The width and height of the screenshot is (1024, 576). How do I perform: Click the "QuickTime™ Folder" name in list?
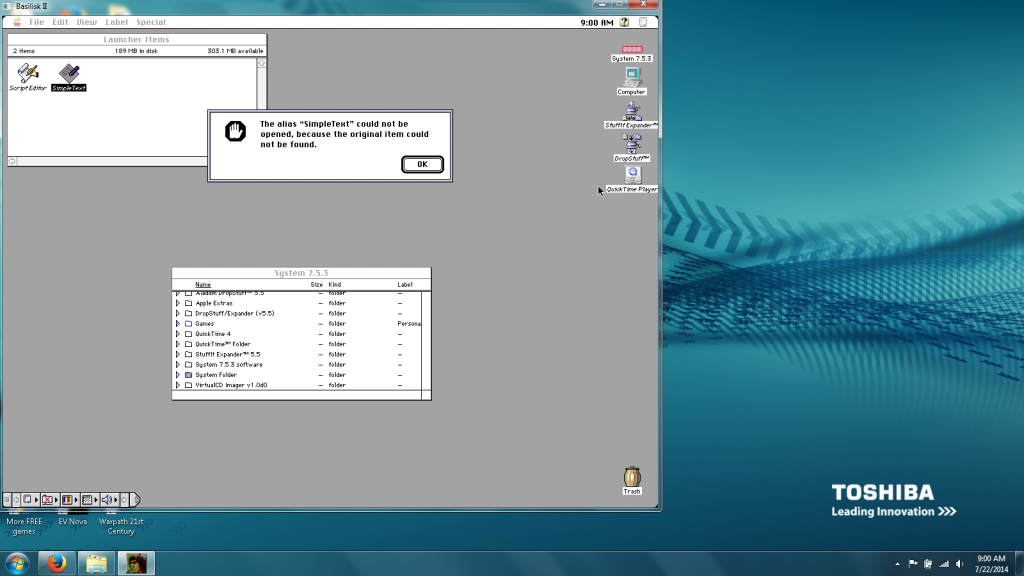pyautogui.click(x=223, y=344)
